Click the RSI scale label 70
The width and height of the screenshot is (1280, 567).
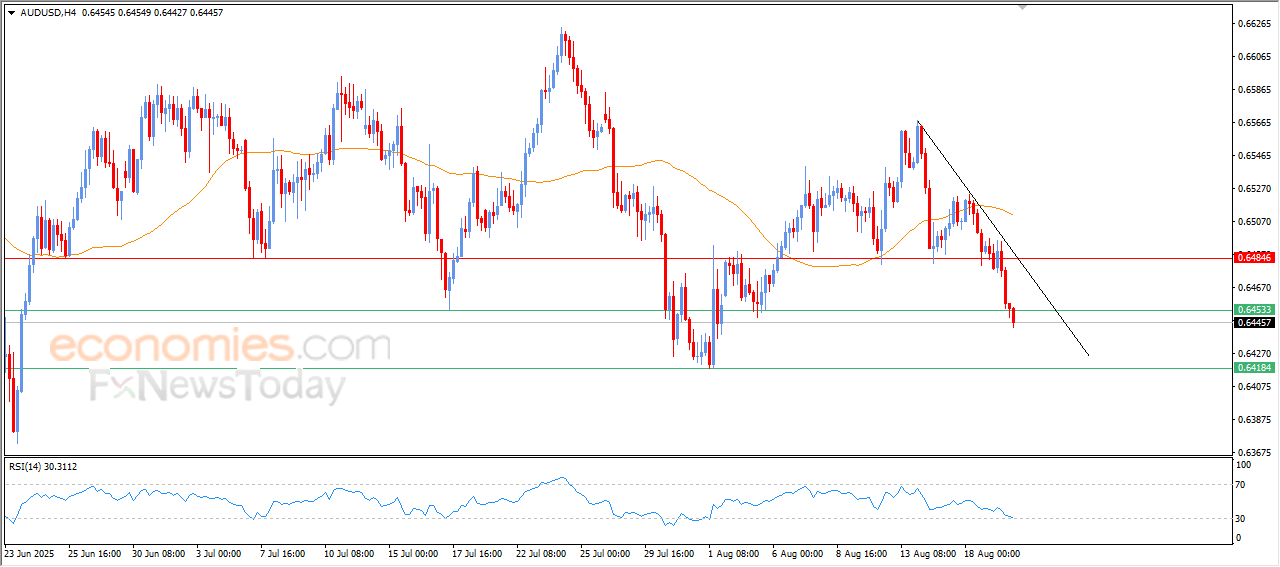1242,484
